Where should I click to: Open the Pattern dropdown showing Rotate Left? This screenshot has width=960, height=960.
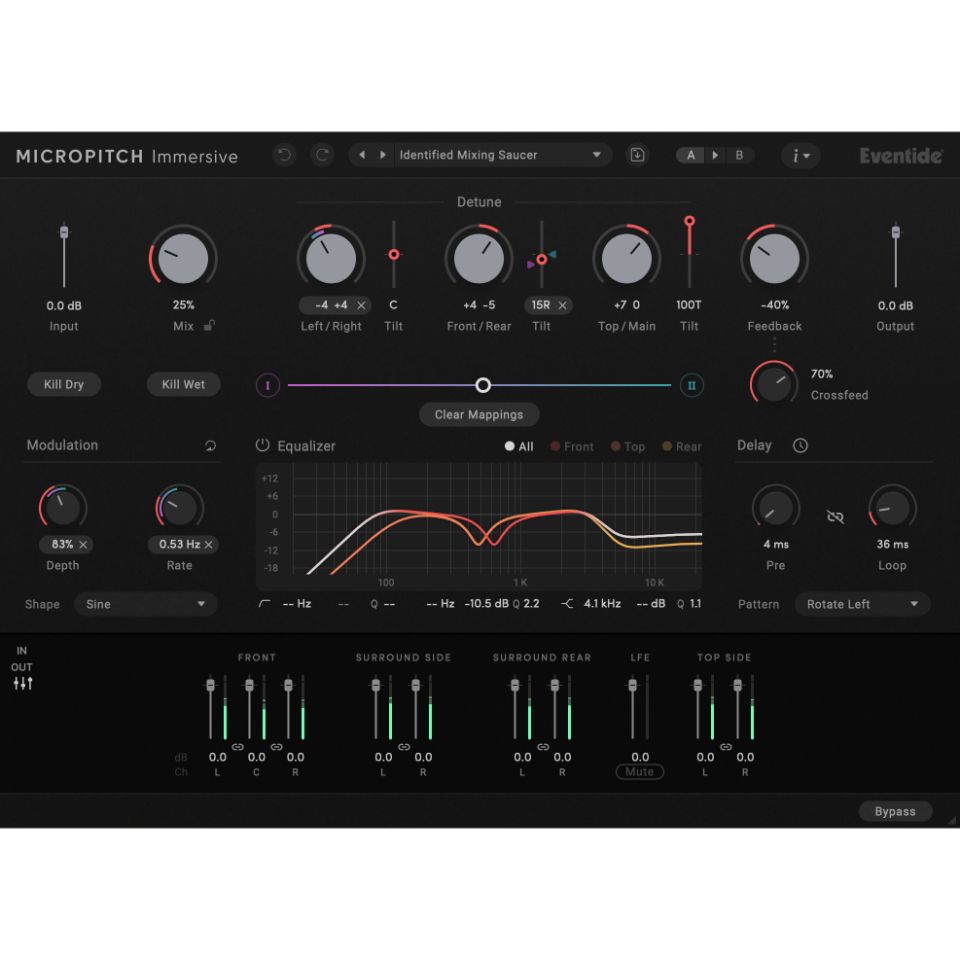pos(861,604)
